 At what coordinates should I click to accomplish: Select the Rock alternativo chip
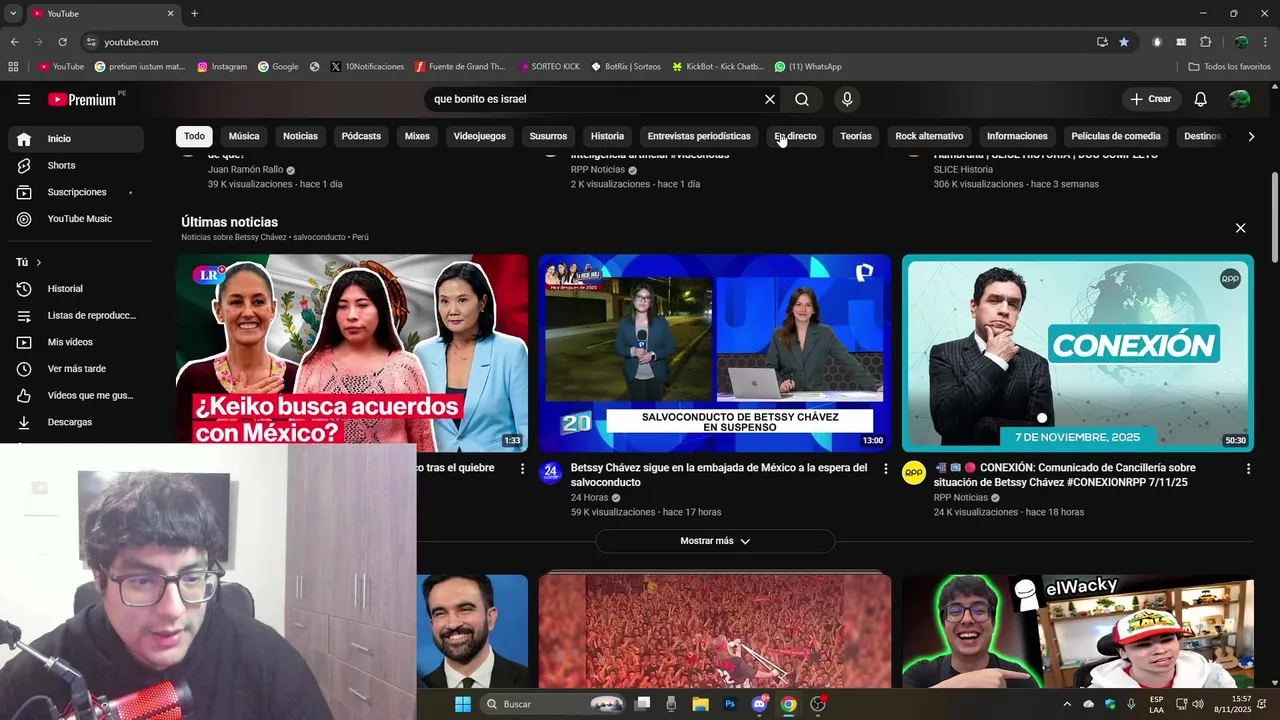(x=929, y=136)
